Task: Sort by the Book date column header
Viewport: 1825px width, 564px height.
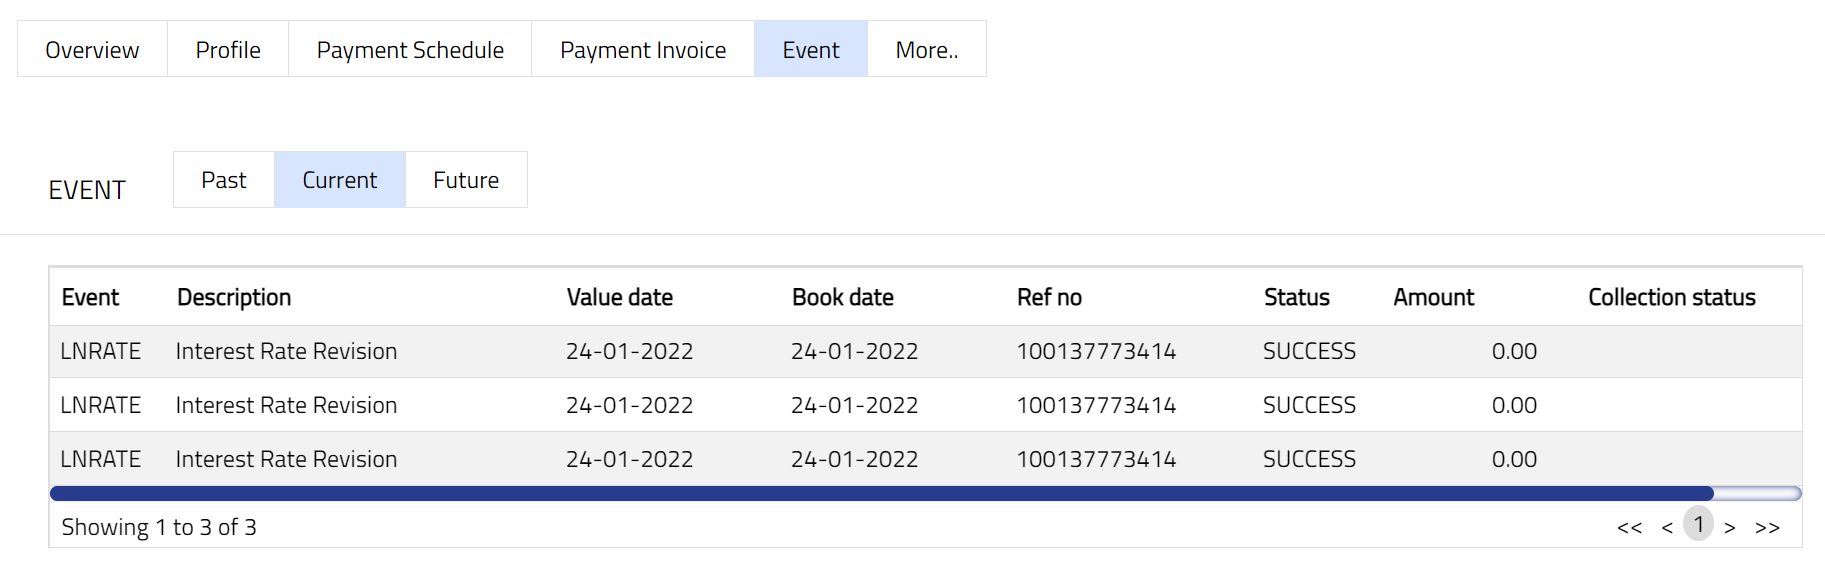Action: coord(842,297)
